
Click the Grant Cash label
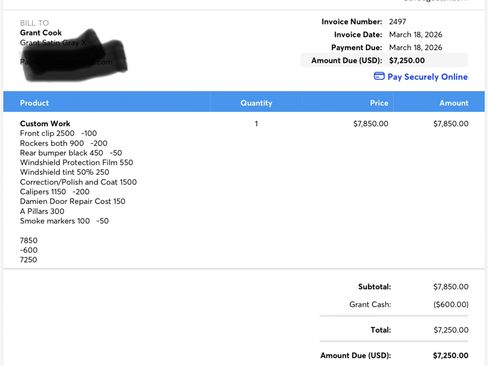pyautogui.click(x=370, y=305)
